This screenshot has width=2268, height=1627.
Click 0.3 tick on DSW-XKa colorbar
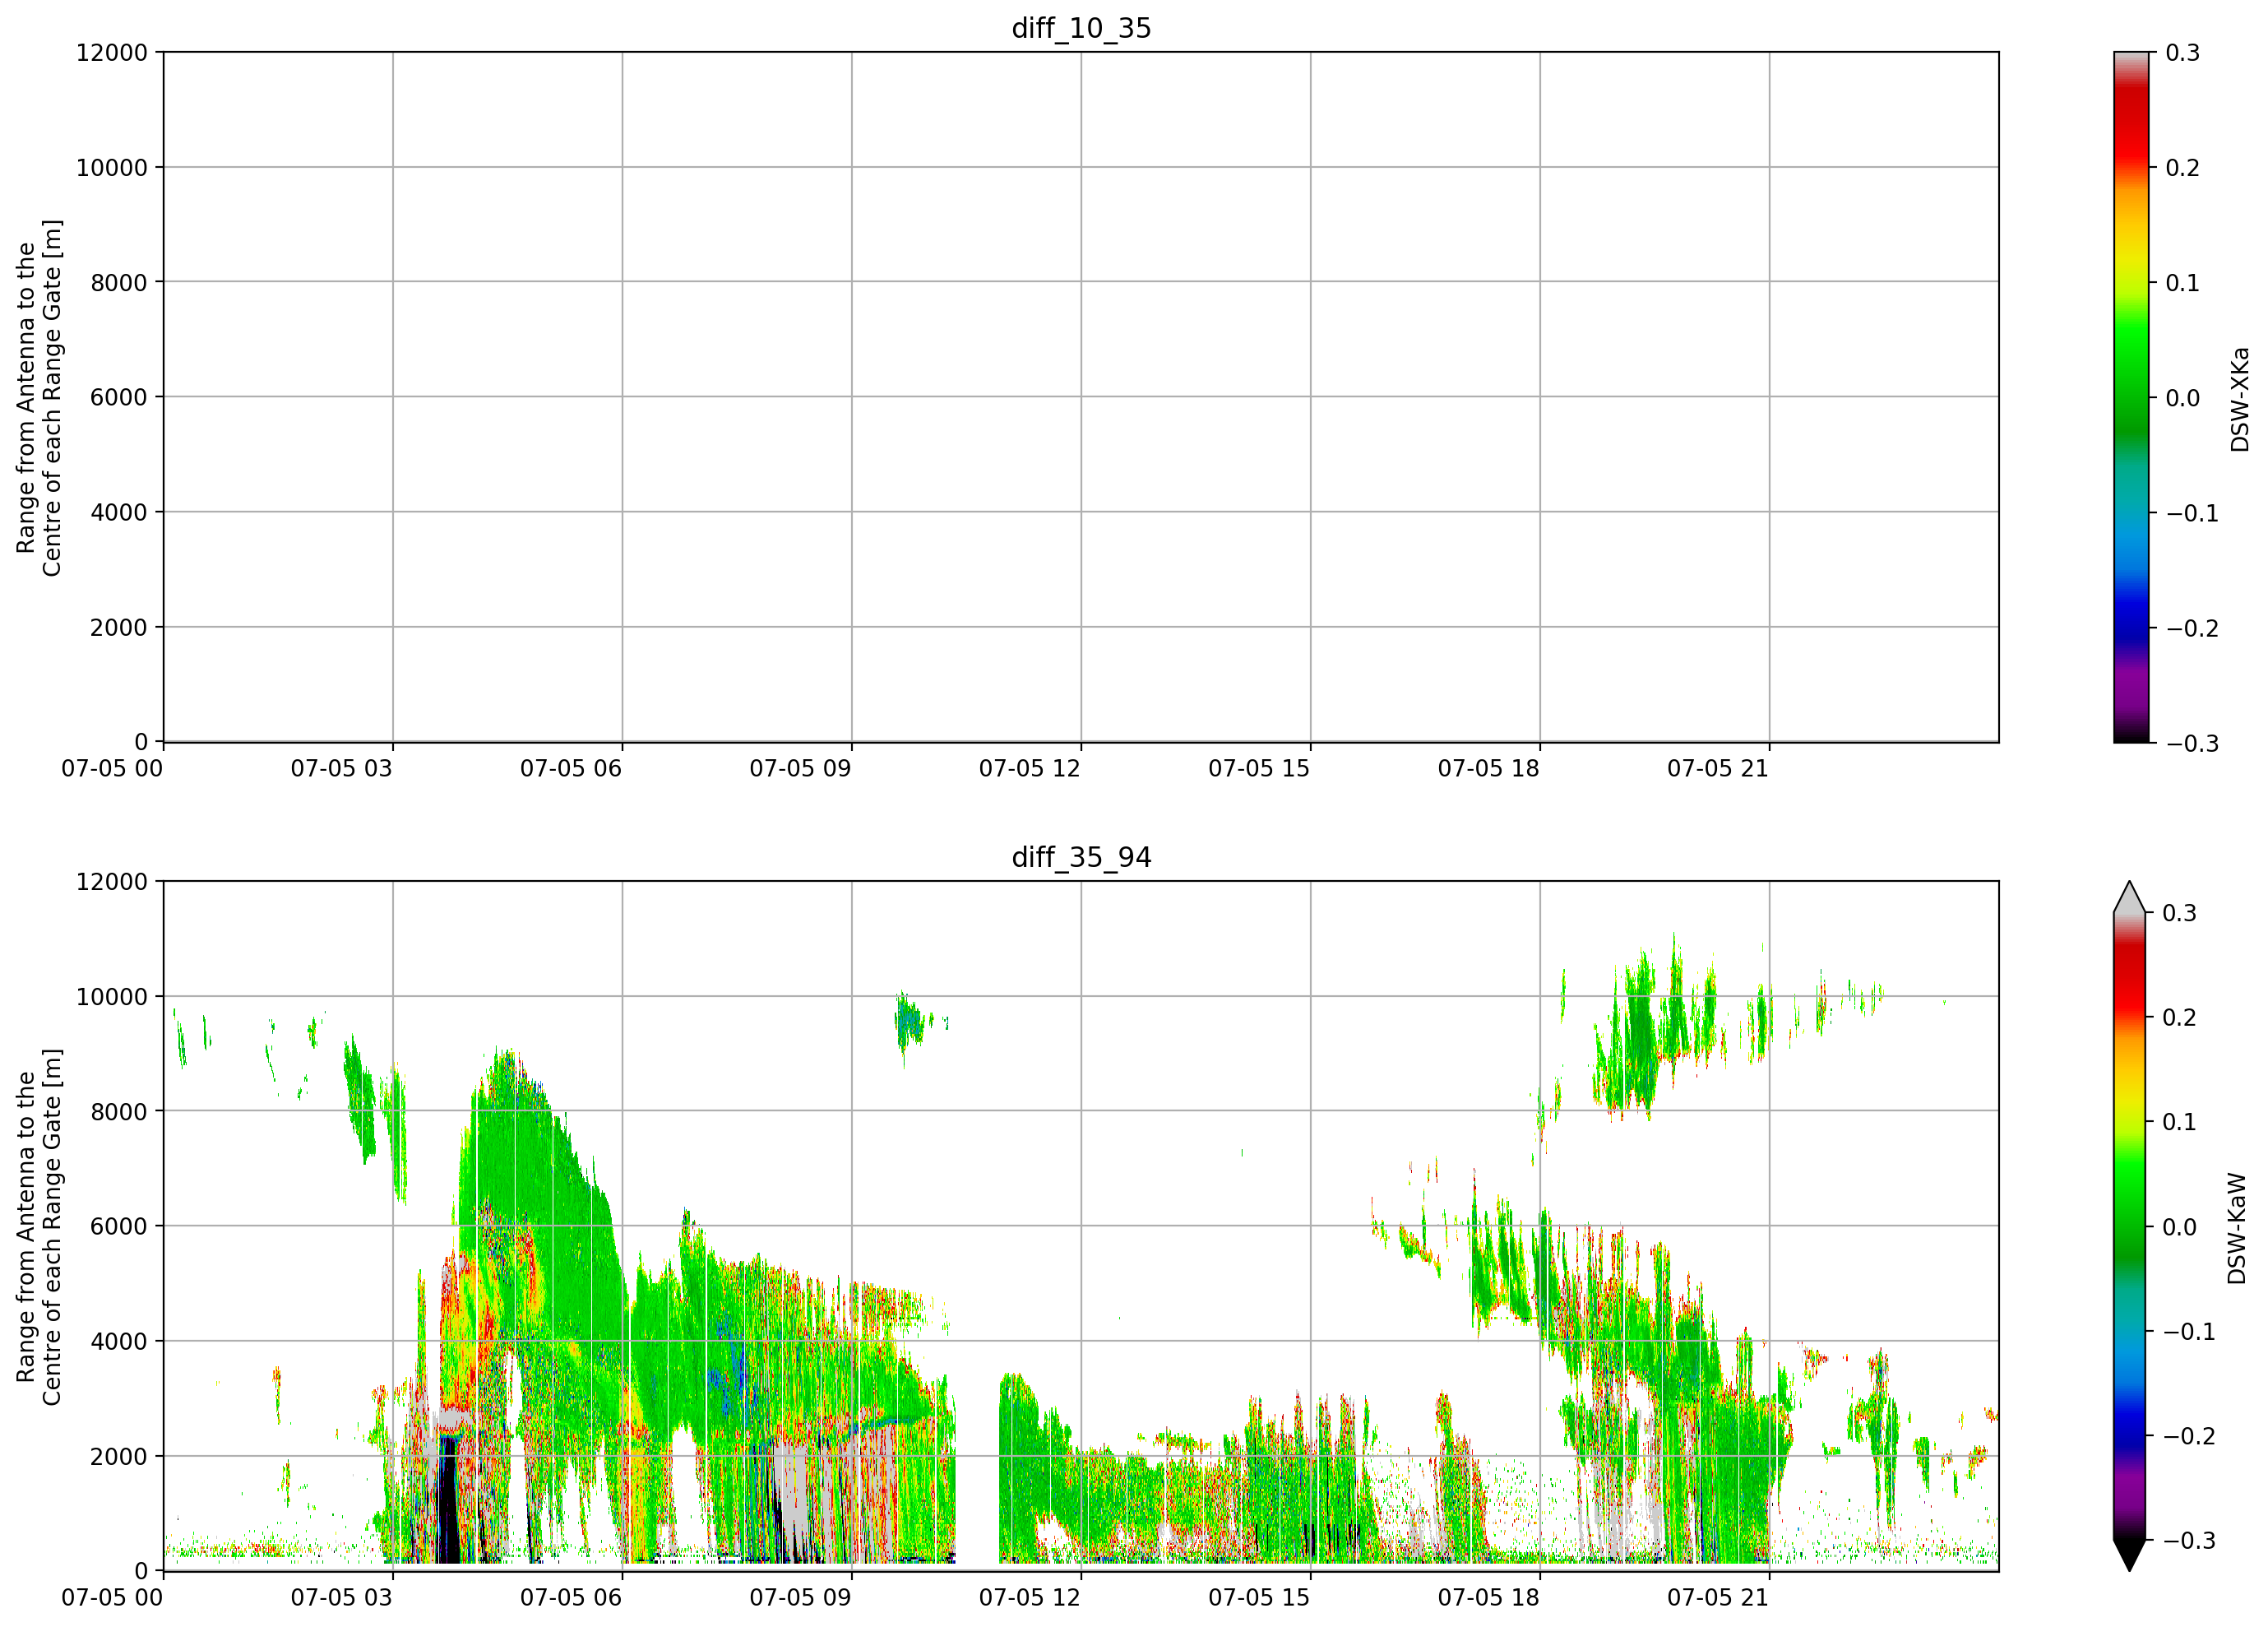coord(2183,53)
